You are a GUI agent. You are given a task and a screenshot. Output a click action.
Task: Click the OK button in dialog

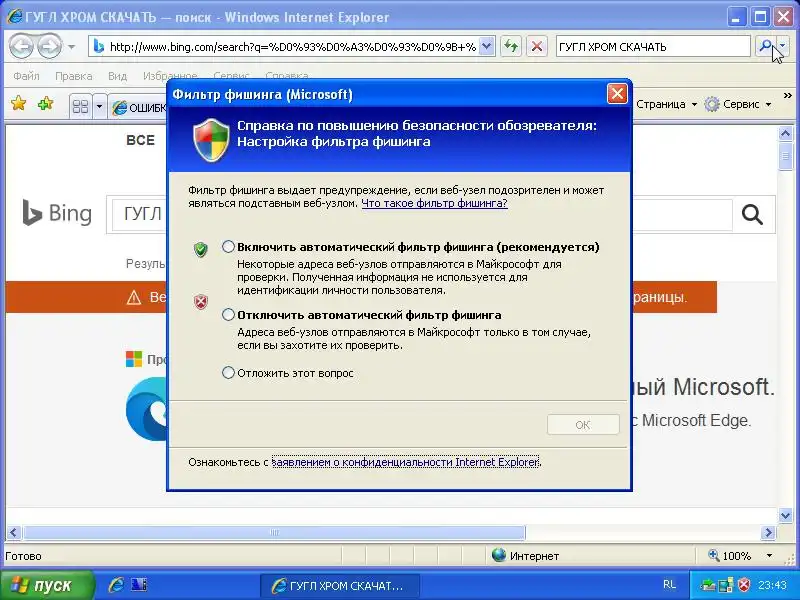point(583,424)
